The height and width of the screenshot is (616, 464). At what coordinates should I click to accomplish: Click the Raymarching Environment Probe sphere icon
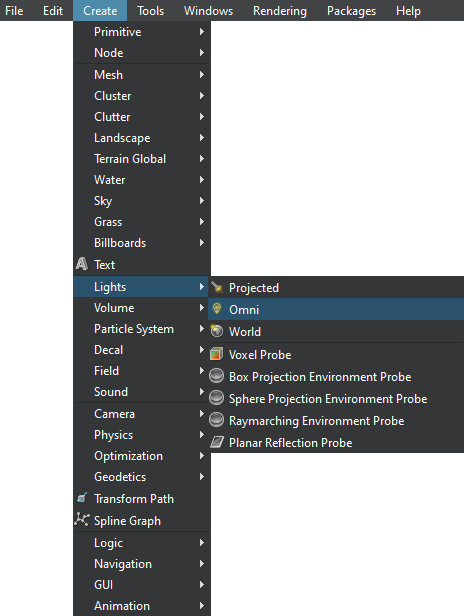tap(216, 420)
